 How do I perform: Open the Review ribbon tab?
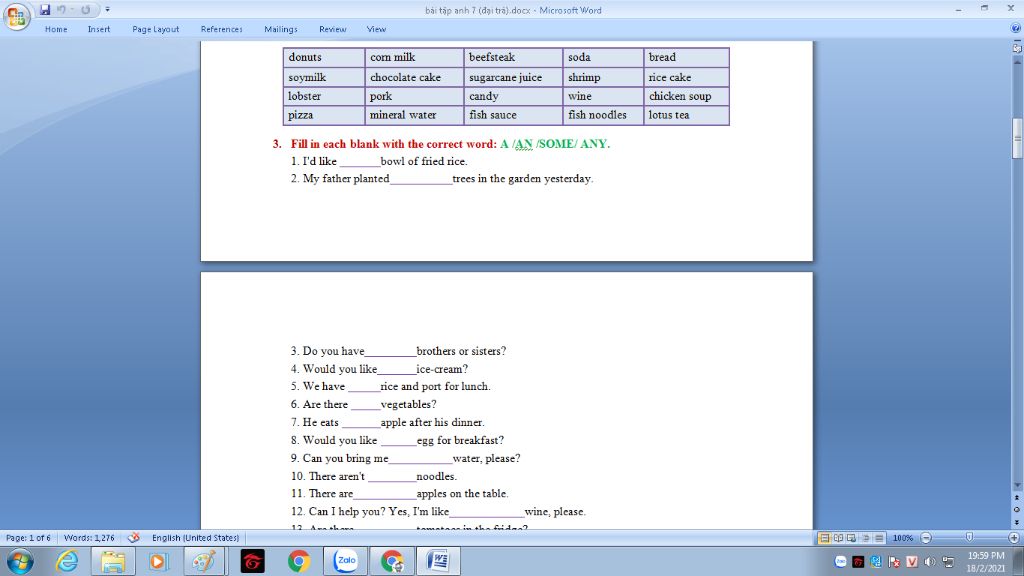click(332, 29)
